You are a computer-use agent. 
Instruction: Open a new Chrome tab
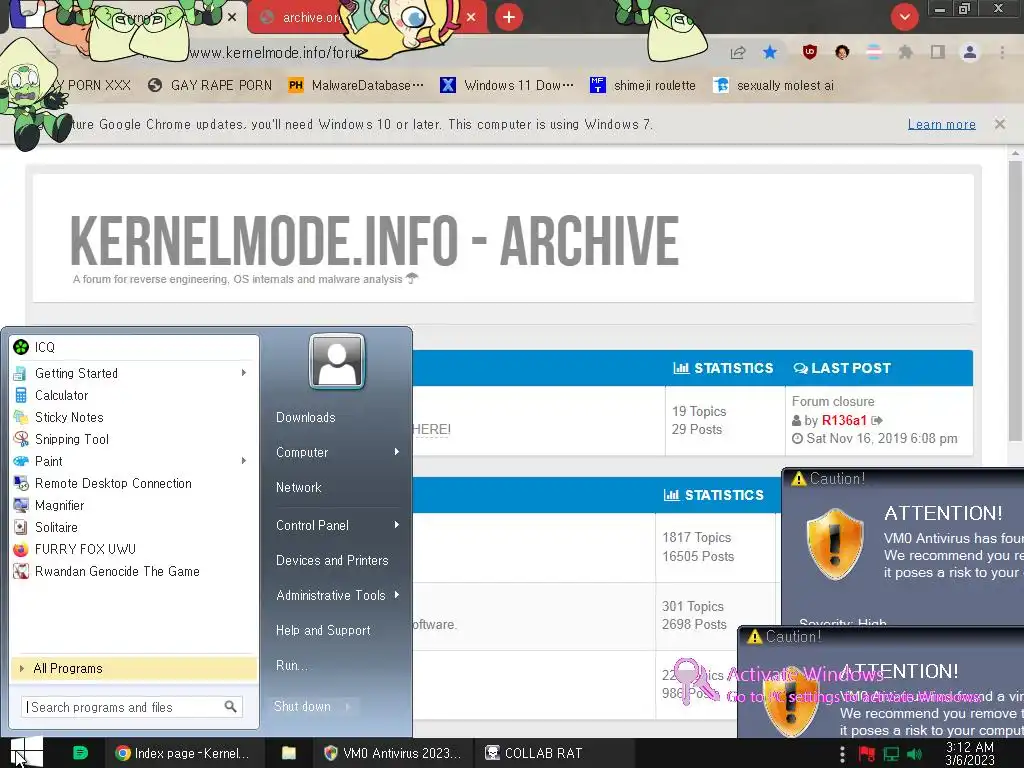(509, 17)
